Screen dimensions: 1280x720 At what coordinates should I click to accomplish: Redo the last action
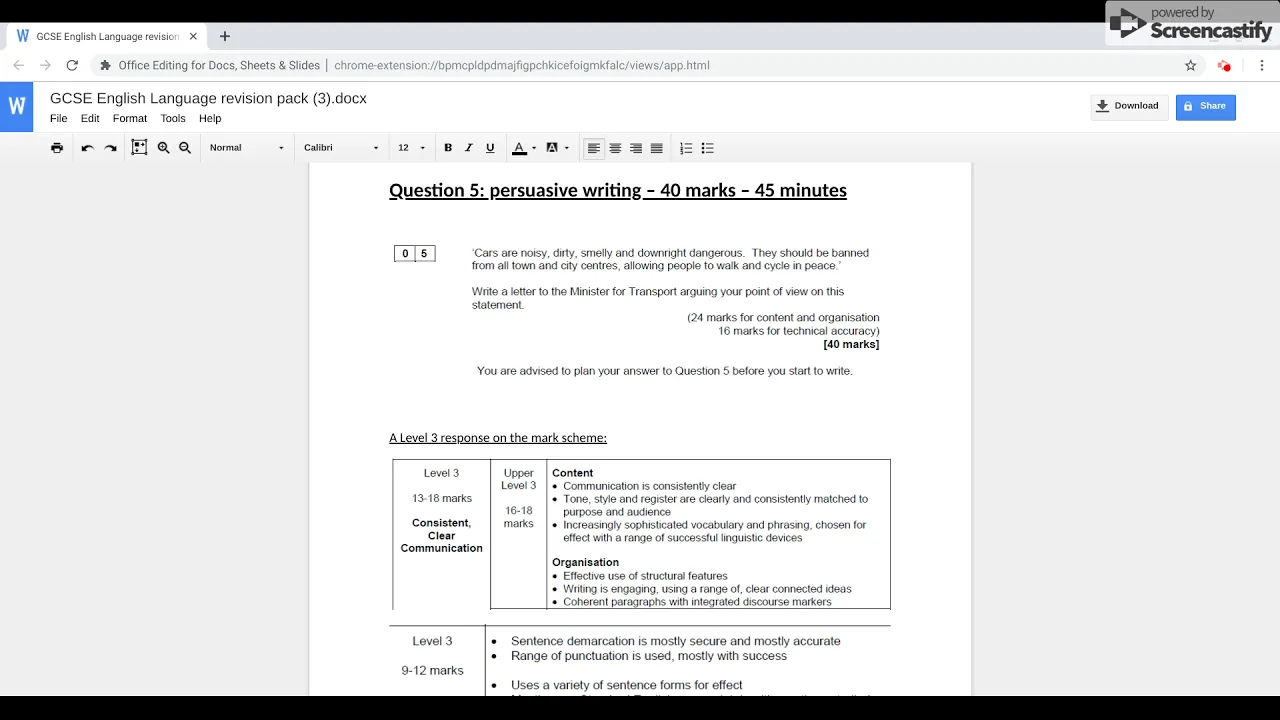111,148
